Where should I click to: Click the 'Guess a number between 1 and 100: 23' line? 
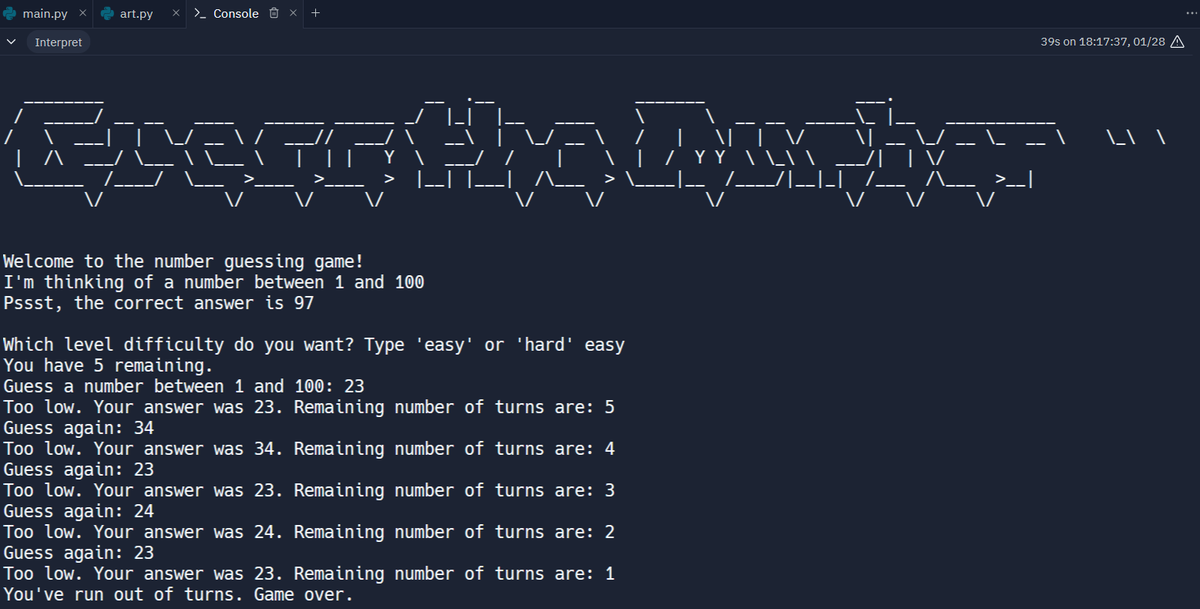(x=184, y=386)
